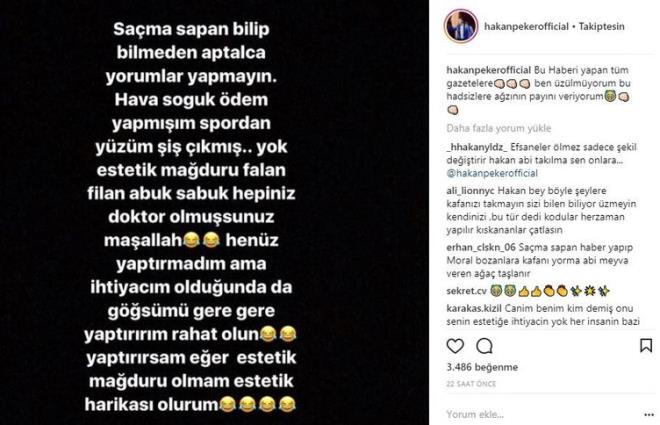Focus the Yorum ekle comment field
The image size is (660, 425).
pyautogui.click(x=541, y=414)
